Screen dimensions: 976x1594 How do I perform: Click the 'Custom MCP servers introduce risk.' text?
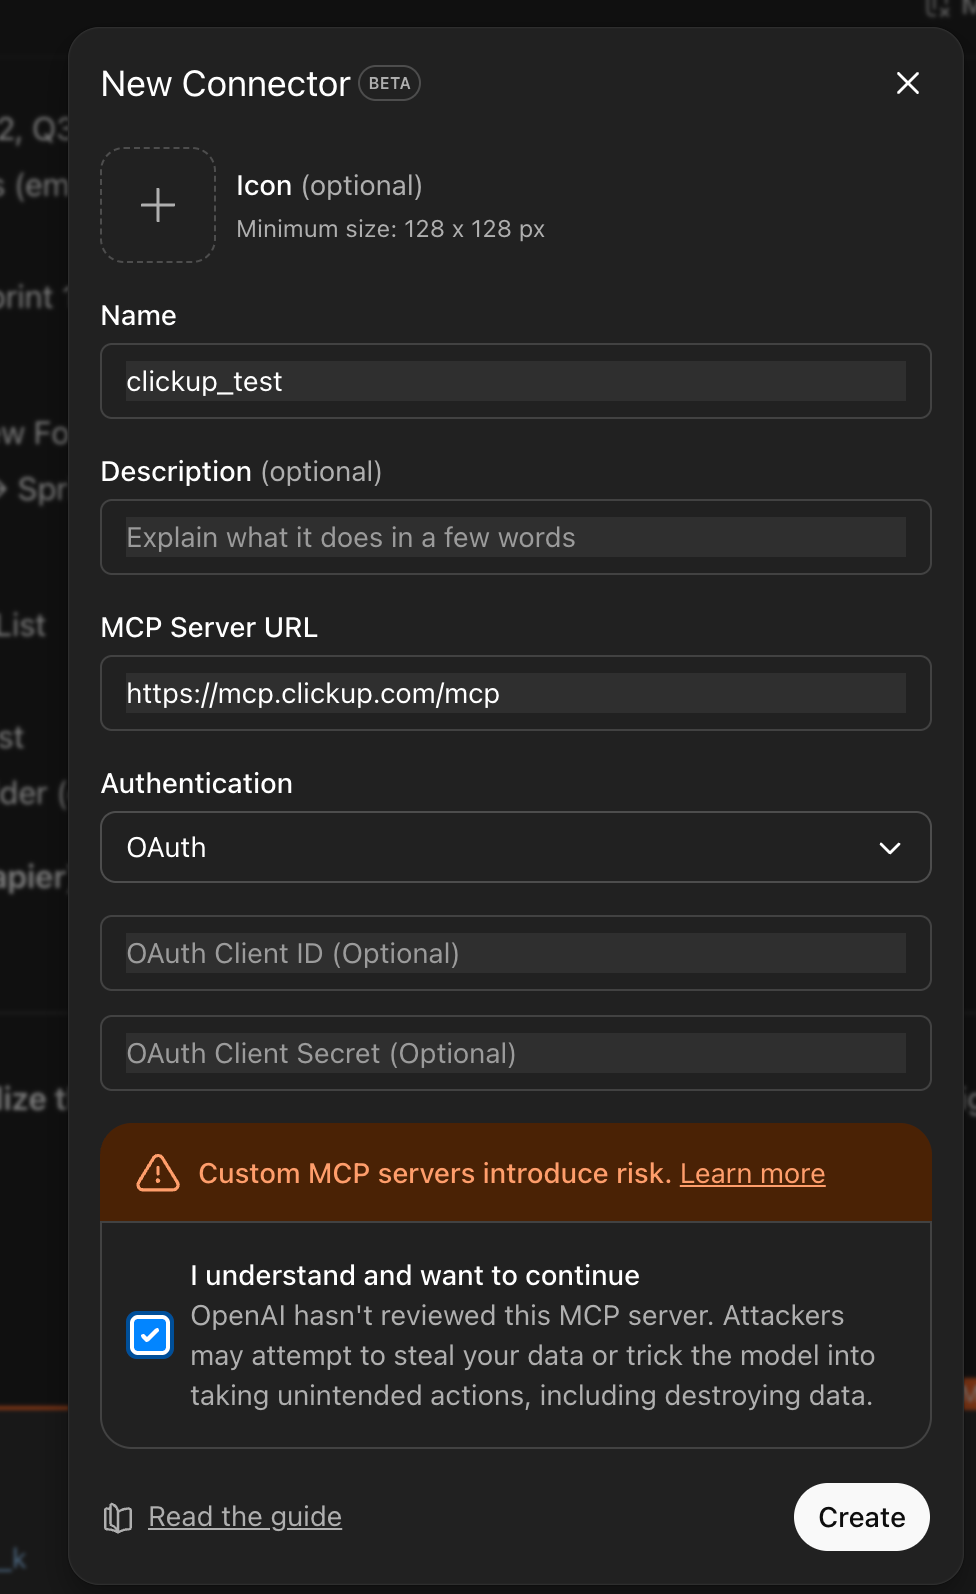435,1173
